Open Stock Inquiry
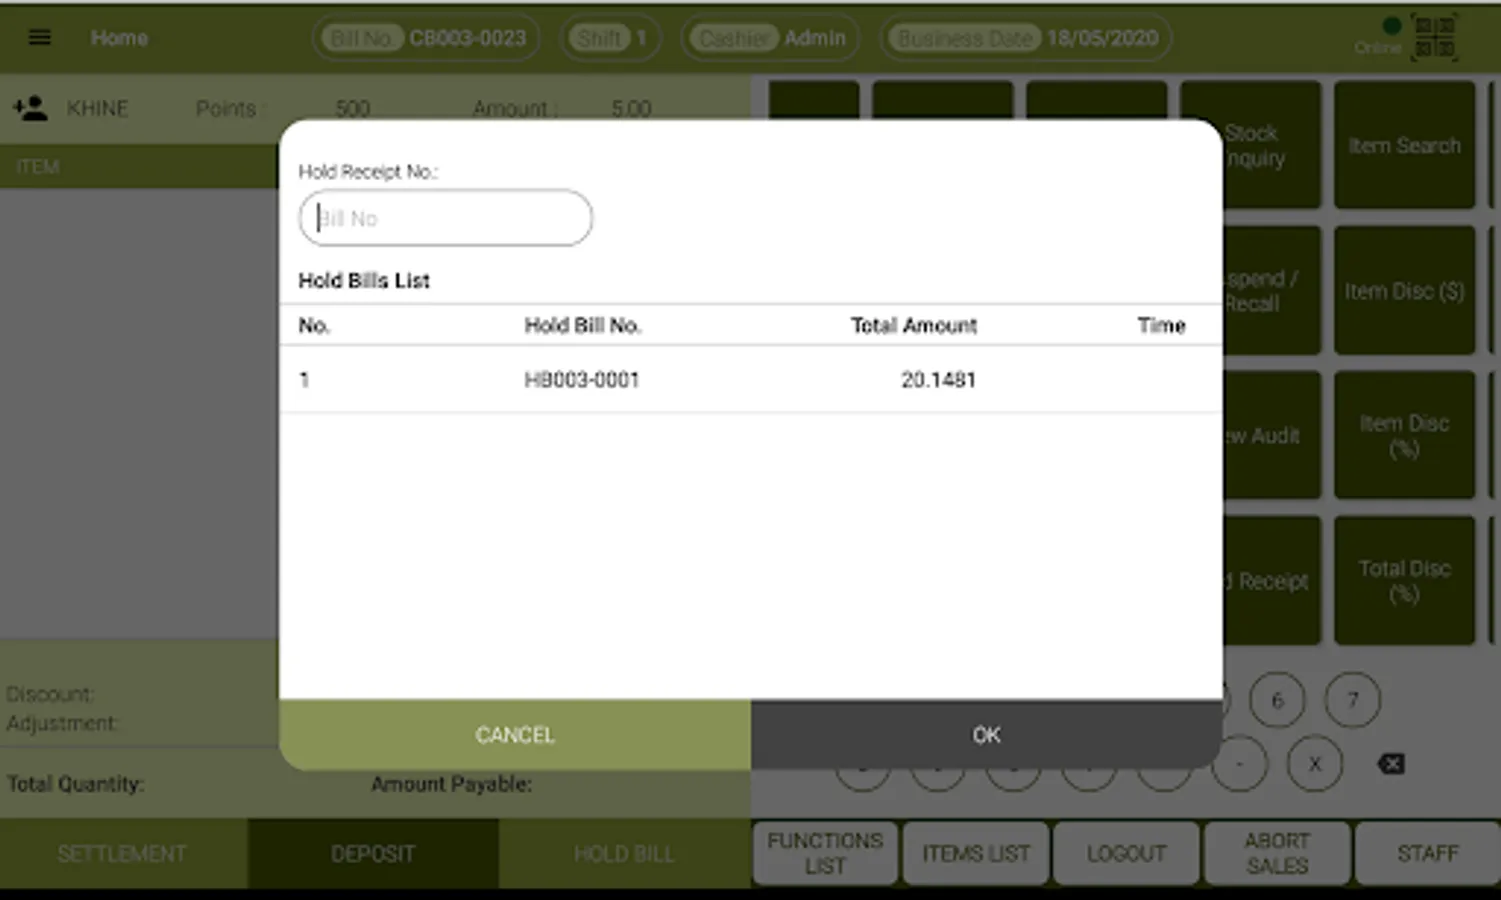This screenshot has height=900, width=1501. click(1251, 145)
